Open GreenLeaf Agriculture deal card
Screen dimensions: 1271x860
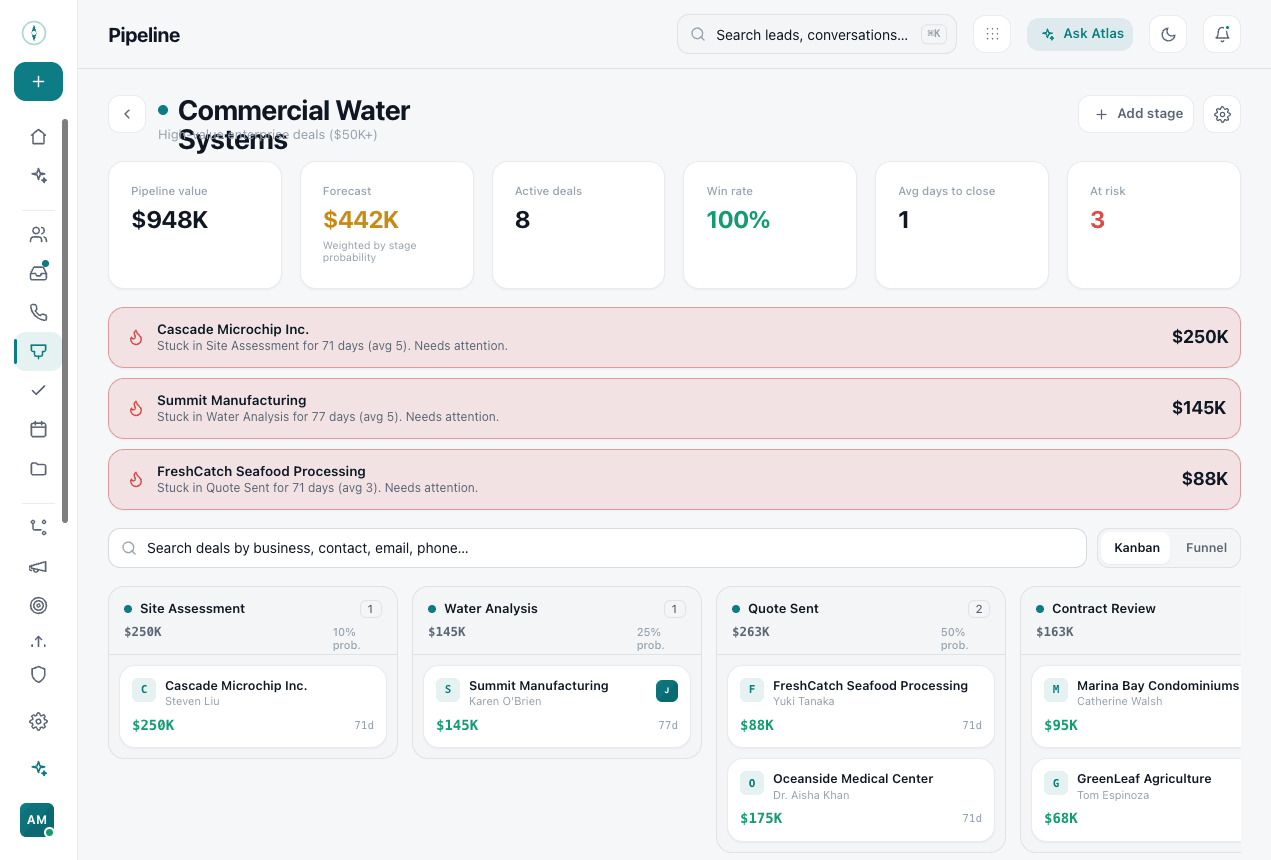(1136, 799)
